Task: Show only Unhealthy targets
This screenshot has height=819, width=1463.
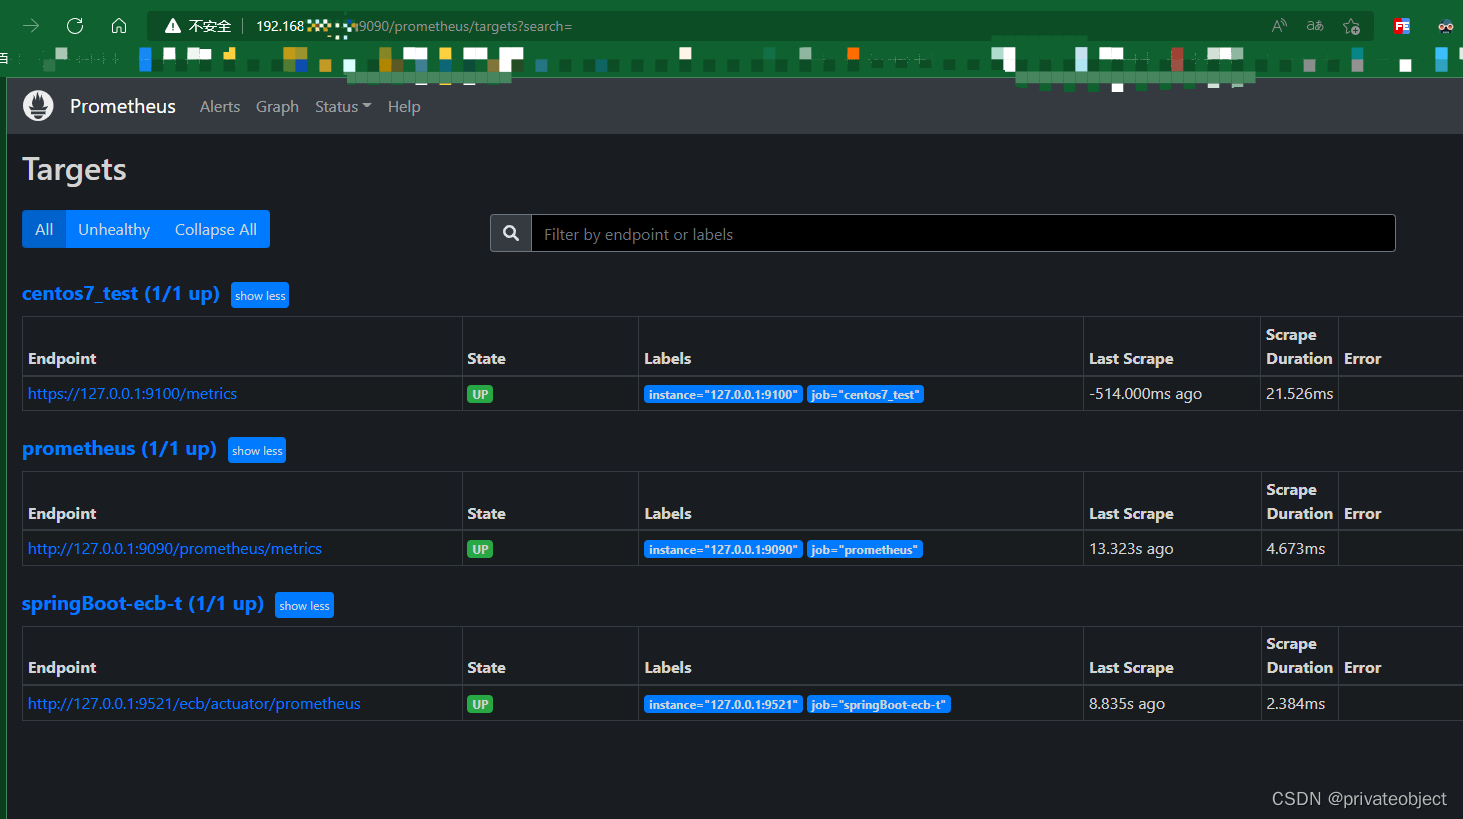Action: (114, 229)
